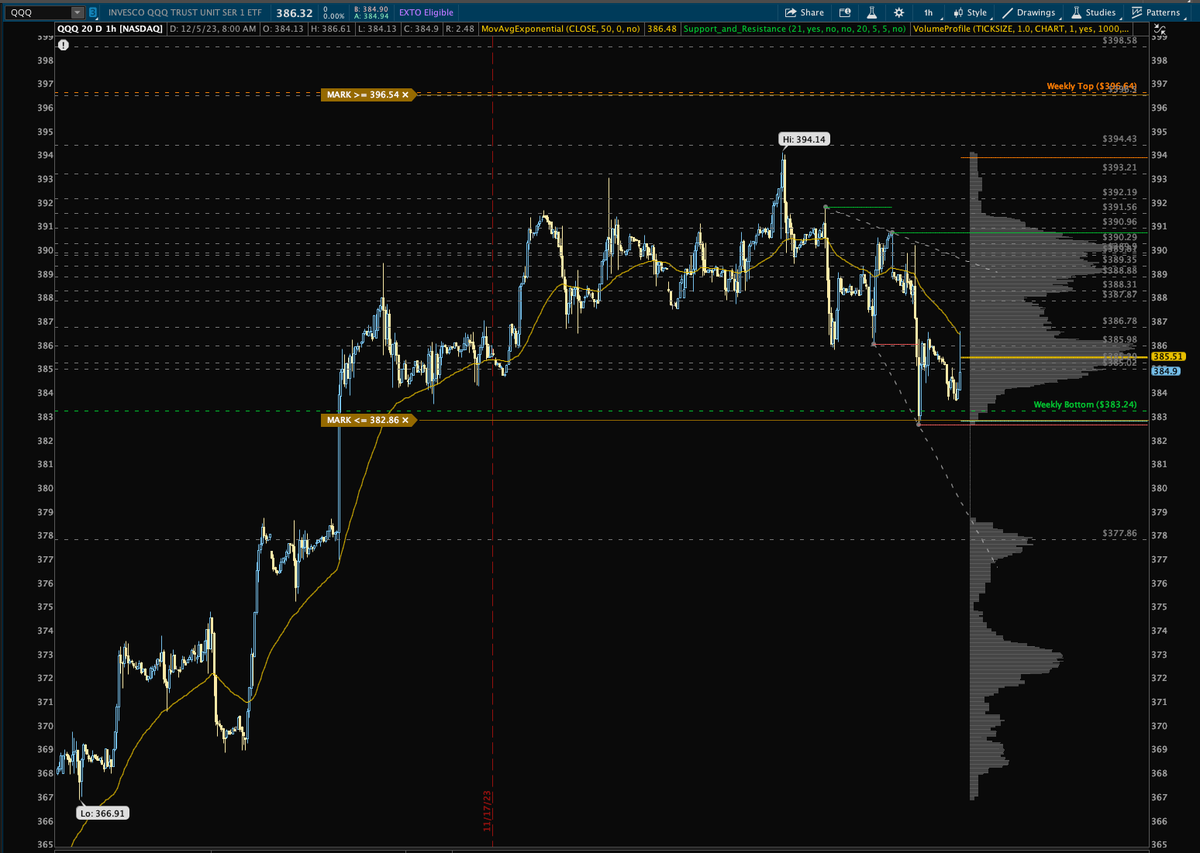Click the Hi: 394.14 price bubble
Image resolution: width=1200 pixels, height=853 pixels.
[x=805, y=139]
